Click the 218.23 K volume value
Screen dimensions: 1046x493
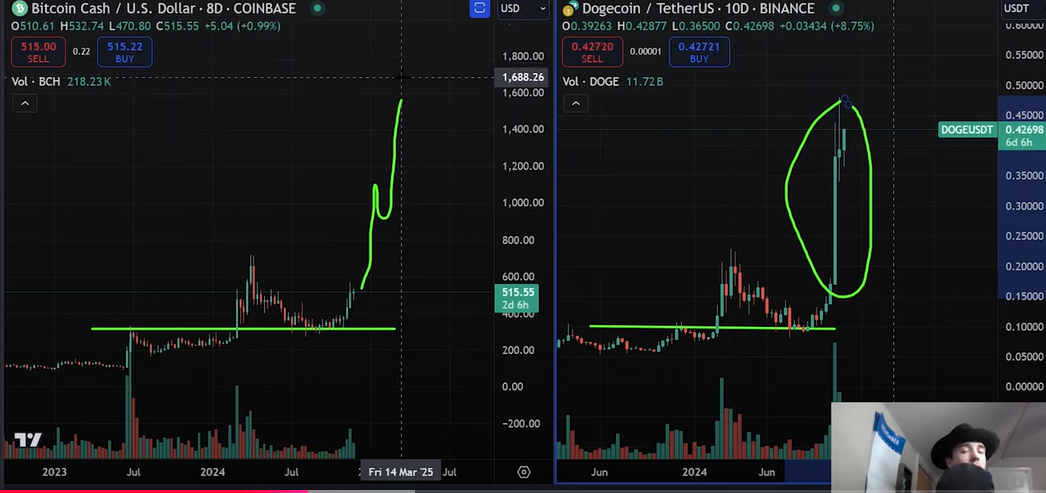pos(89,81)
